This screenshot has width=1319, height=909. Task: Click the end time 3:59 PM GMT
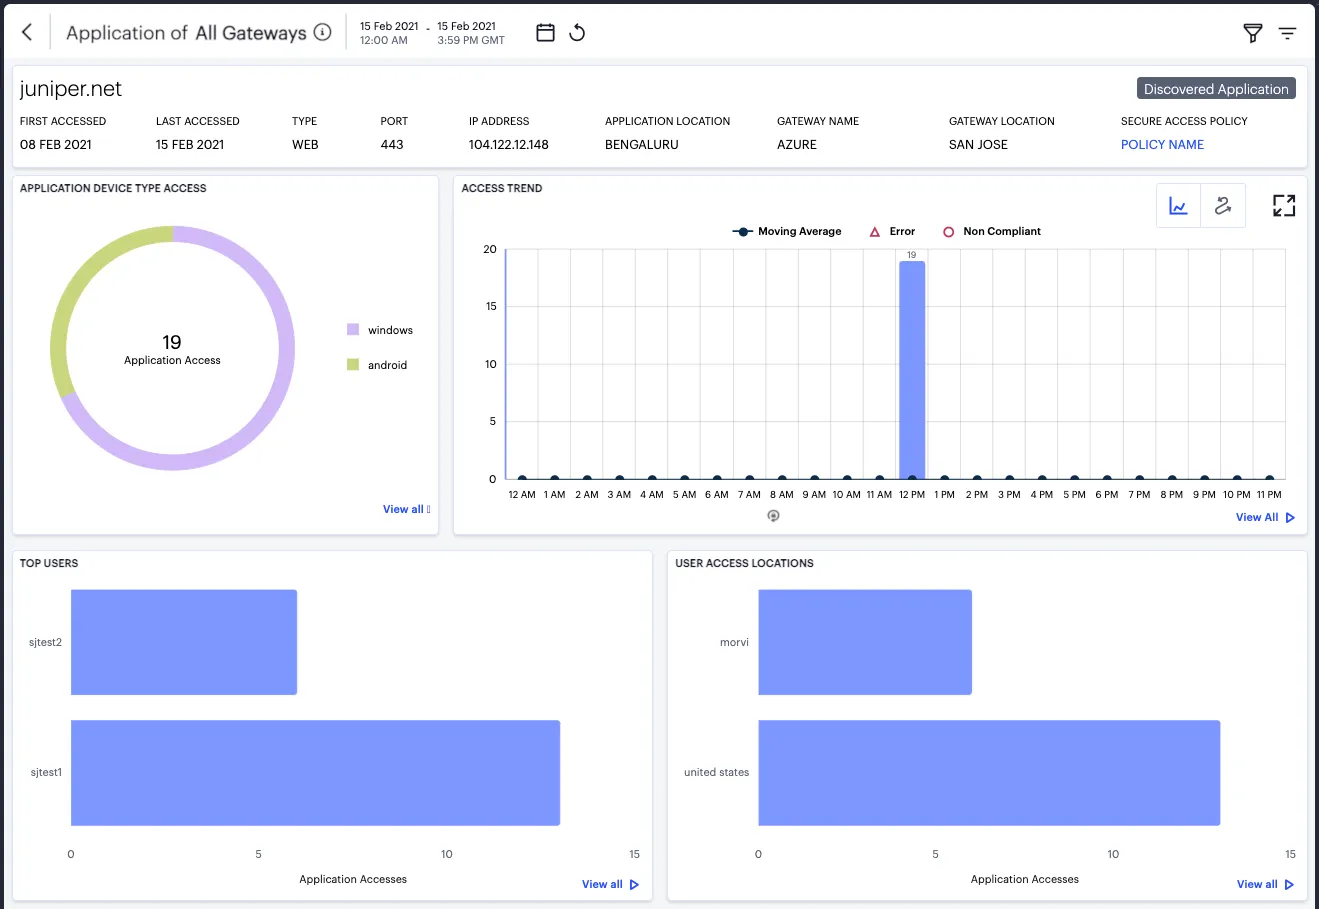click(471, 40)
